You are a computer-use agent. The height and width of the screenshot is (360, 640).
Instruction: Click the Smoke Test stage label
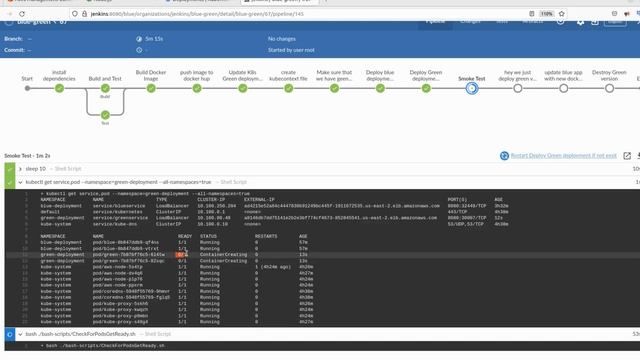[x=472, y=79]
